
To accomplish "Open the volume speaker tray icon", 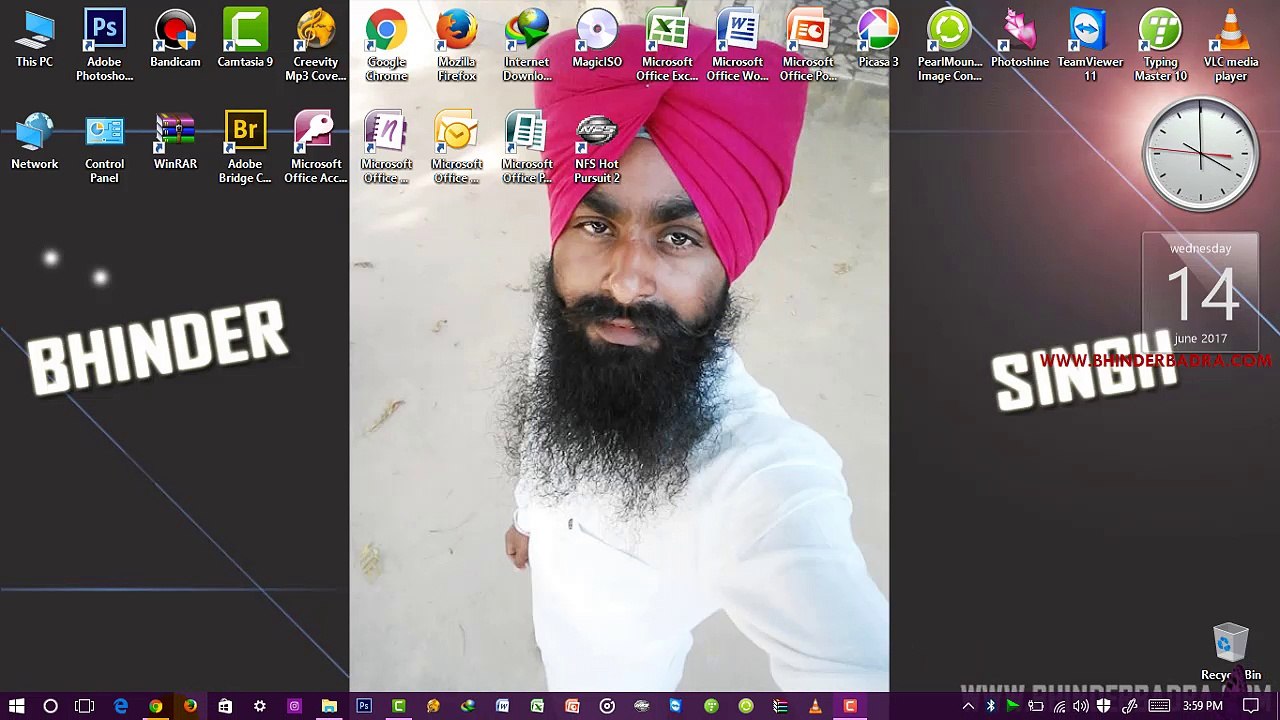I will coord(1081,706).
